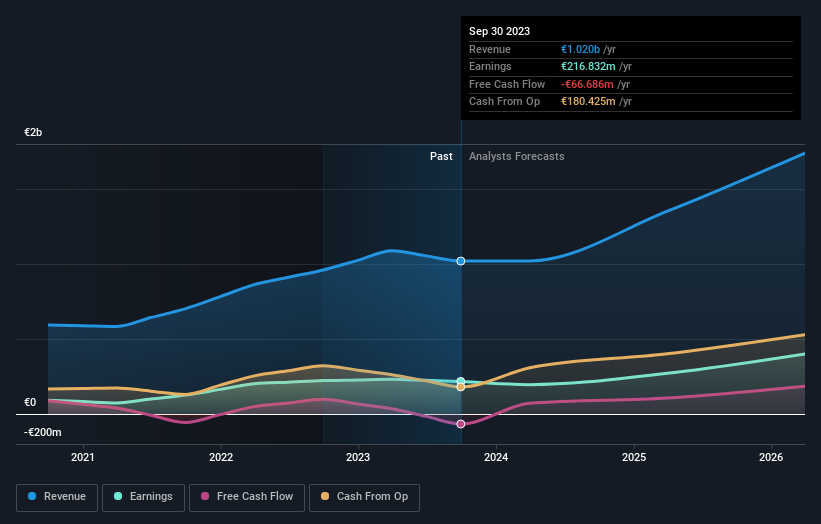The image size is (821, 524).
Task: Click the €2b y-axis label
Action: point(33,132)
